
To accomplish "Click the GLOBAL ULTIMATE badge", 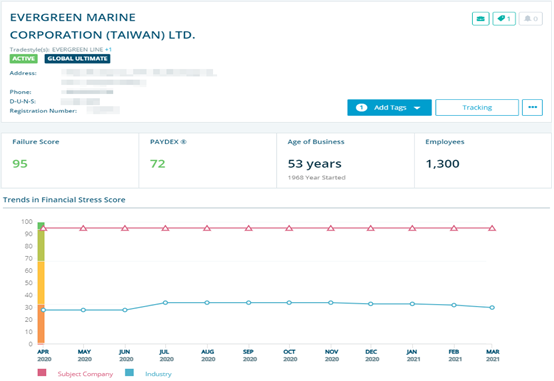I will point(77,59).
